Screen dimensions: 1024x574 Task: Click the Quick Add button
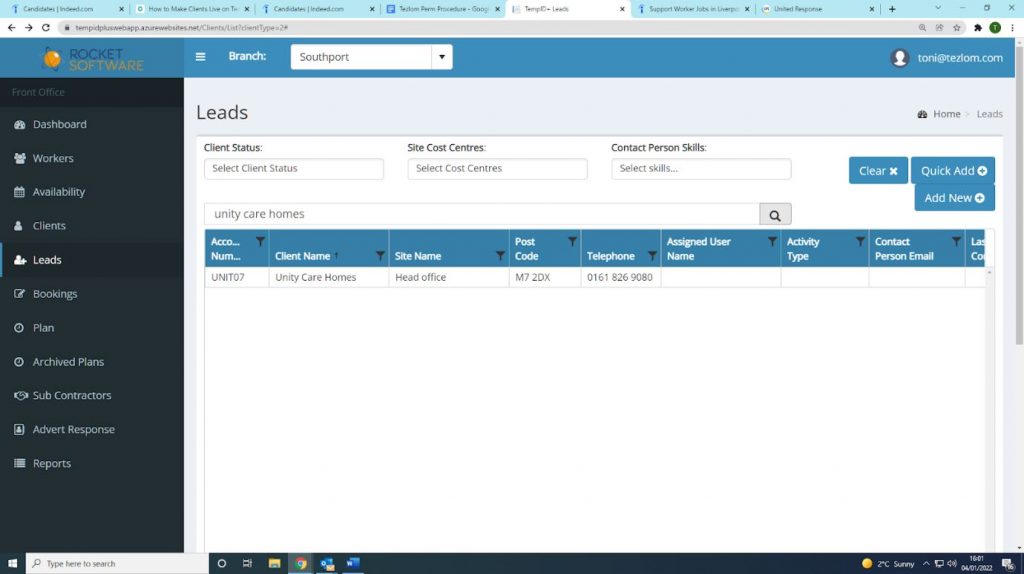pos(953,171)
